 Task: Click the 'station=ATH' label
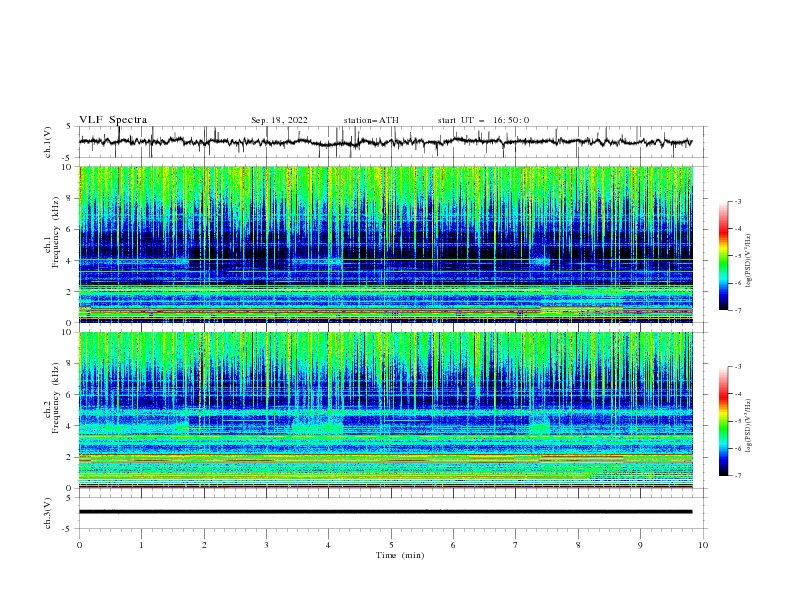click(371, 120)
